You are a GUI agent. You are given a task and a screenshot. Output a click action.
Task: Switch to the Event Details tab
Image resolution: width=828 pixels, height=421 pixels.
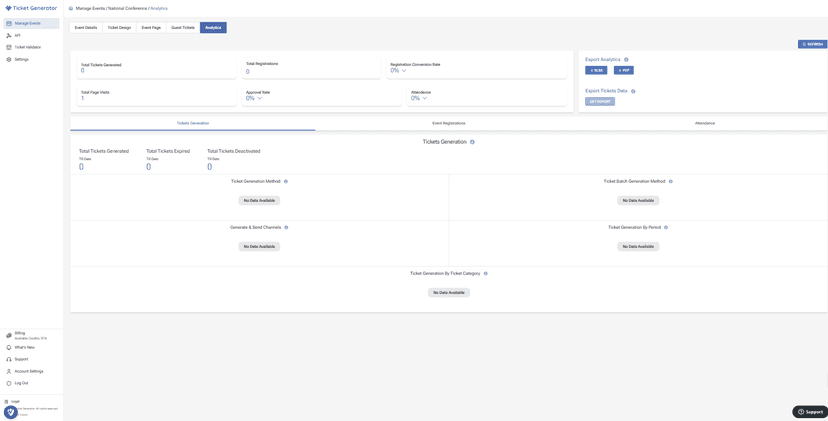pos(86,27)
